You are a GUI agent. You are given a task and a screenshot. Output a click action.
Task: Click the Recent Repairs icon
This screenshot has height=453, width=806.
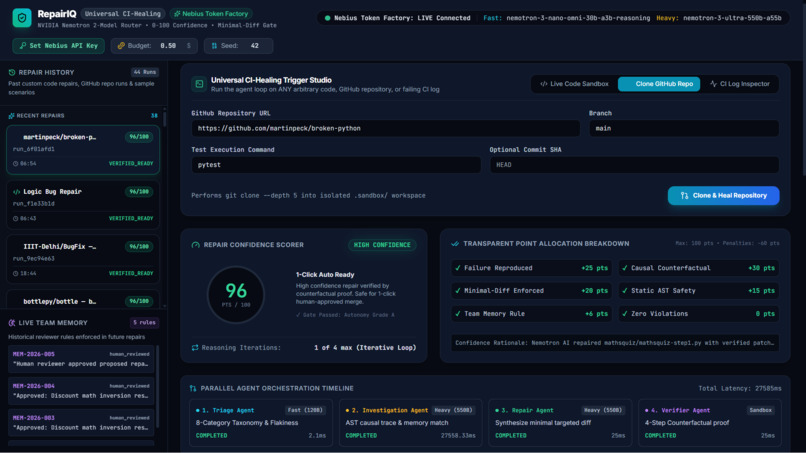[11, 116]
